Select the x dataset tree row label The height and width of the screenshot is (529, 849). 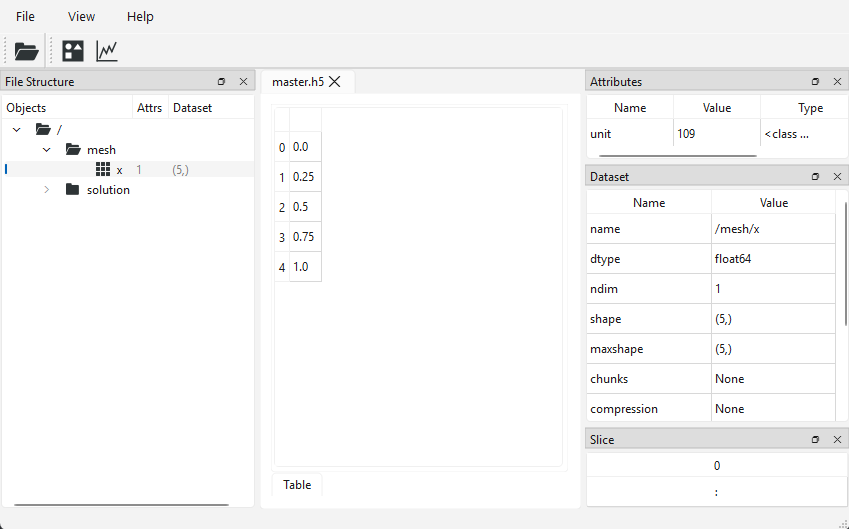[120, 170]
